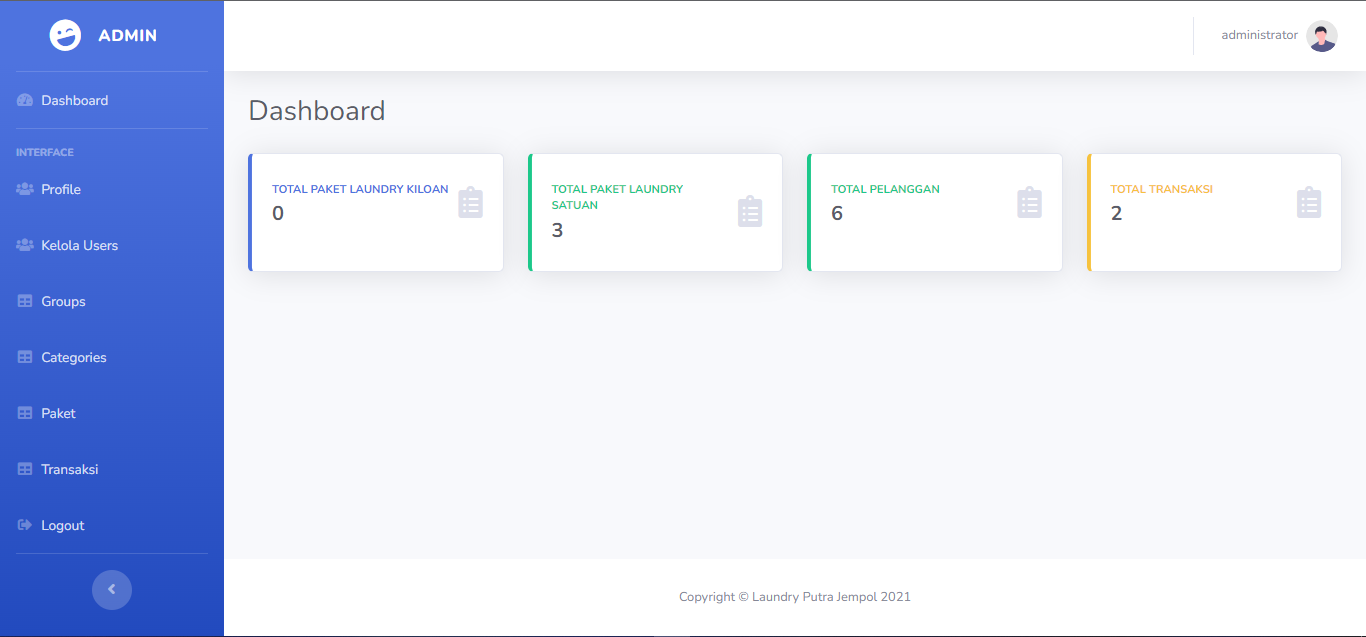Viewport: 1366px width, 637px height.
Task: Click the ADMIN brand title link
Action: [x=127, y=35]
